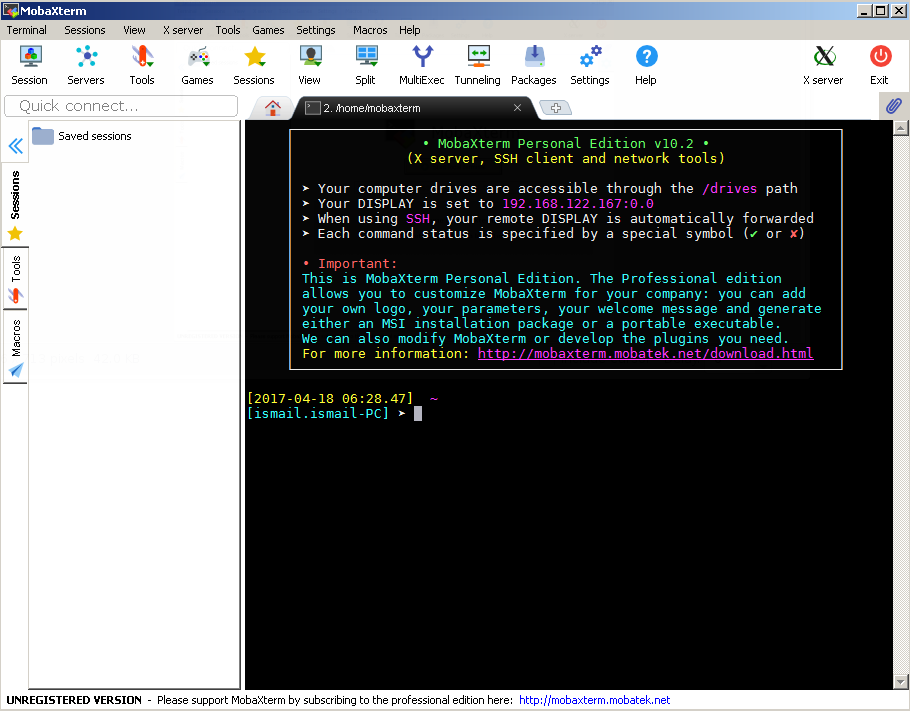Open the Games menu in menu bar

(268, 30)
